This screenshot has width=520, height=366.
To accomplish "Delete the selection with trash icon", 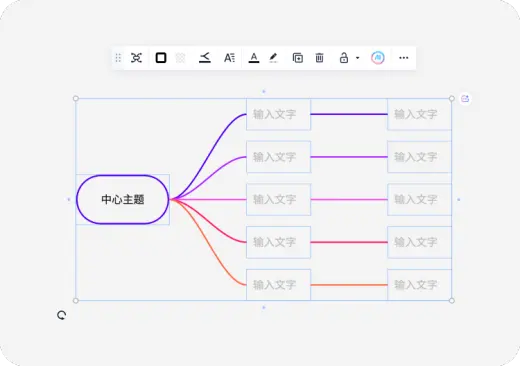I will 319,58.
